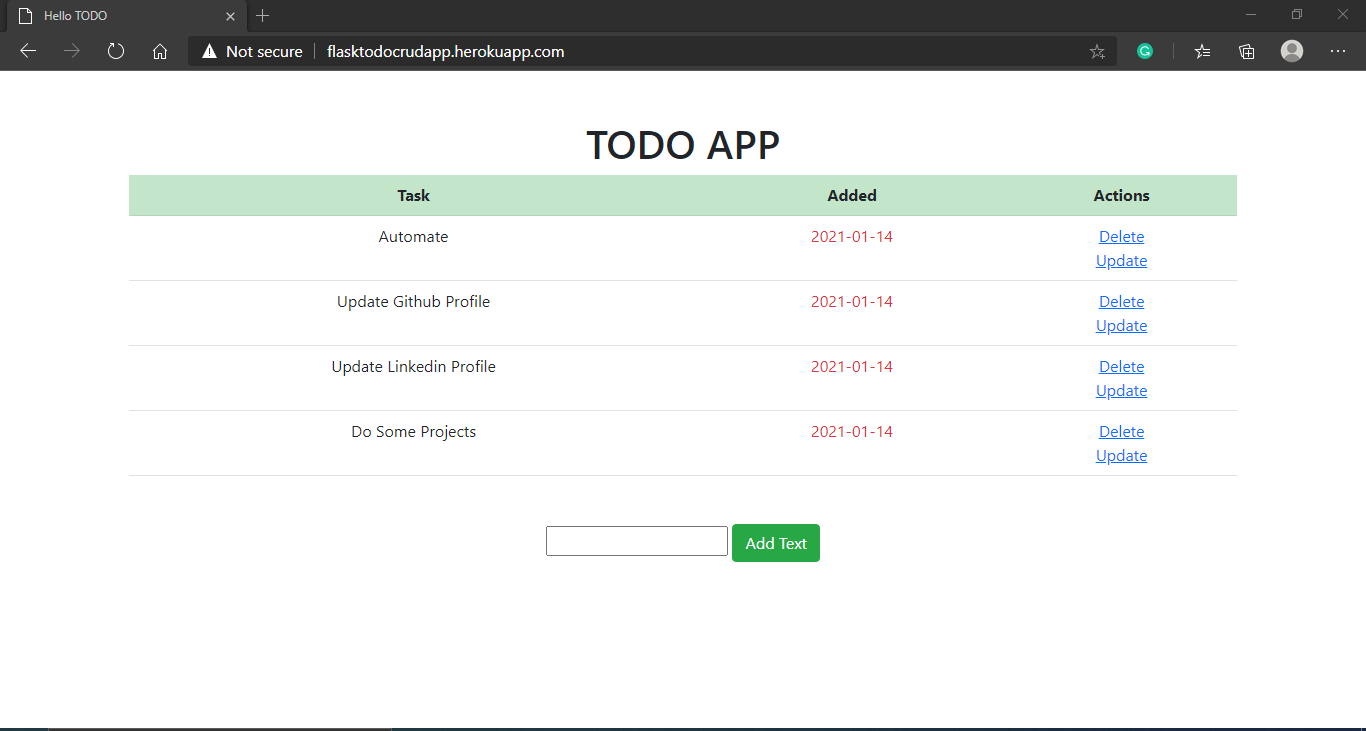This screenshot has height=731, width=1366.
Task: Delete the Update Github Profile task
Action: click(x=1121, y=301)
